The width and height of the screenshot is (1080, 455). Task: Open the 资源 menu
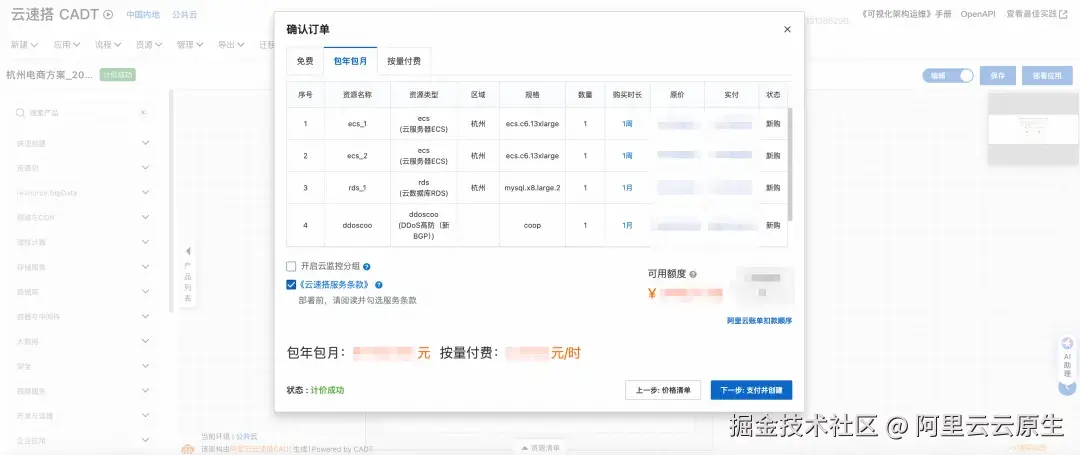click(149, 45)
